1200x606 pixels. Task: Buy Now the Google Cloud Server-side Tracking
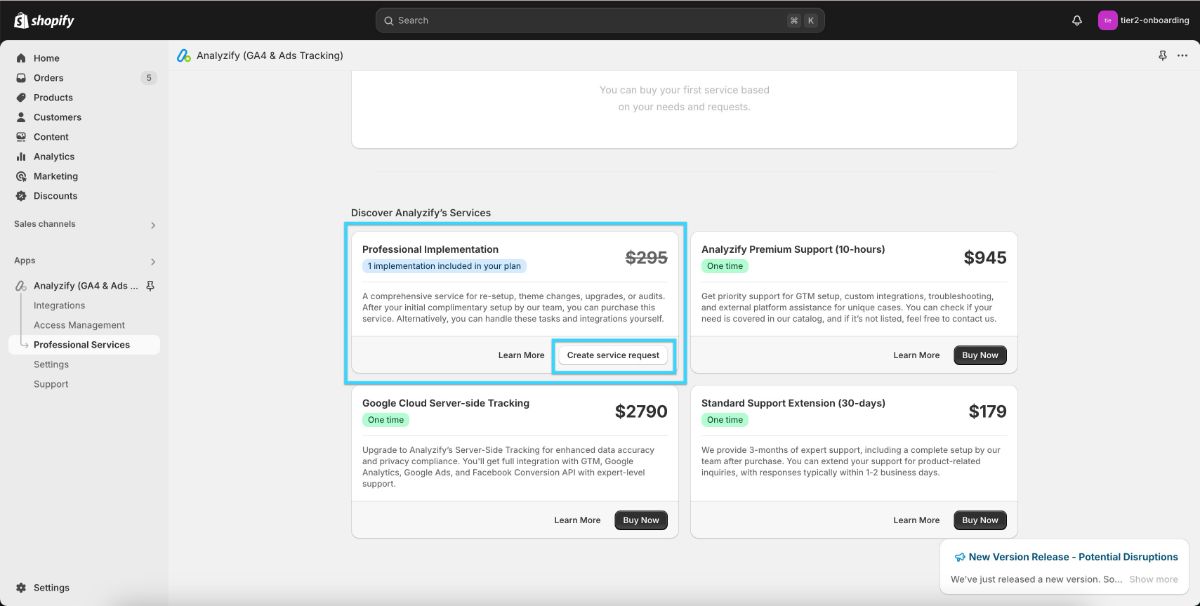point(641,520)
